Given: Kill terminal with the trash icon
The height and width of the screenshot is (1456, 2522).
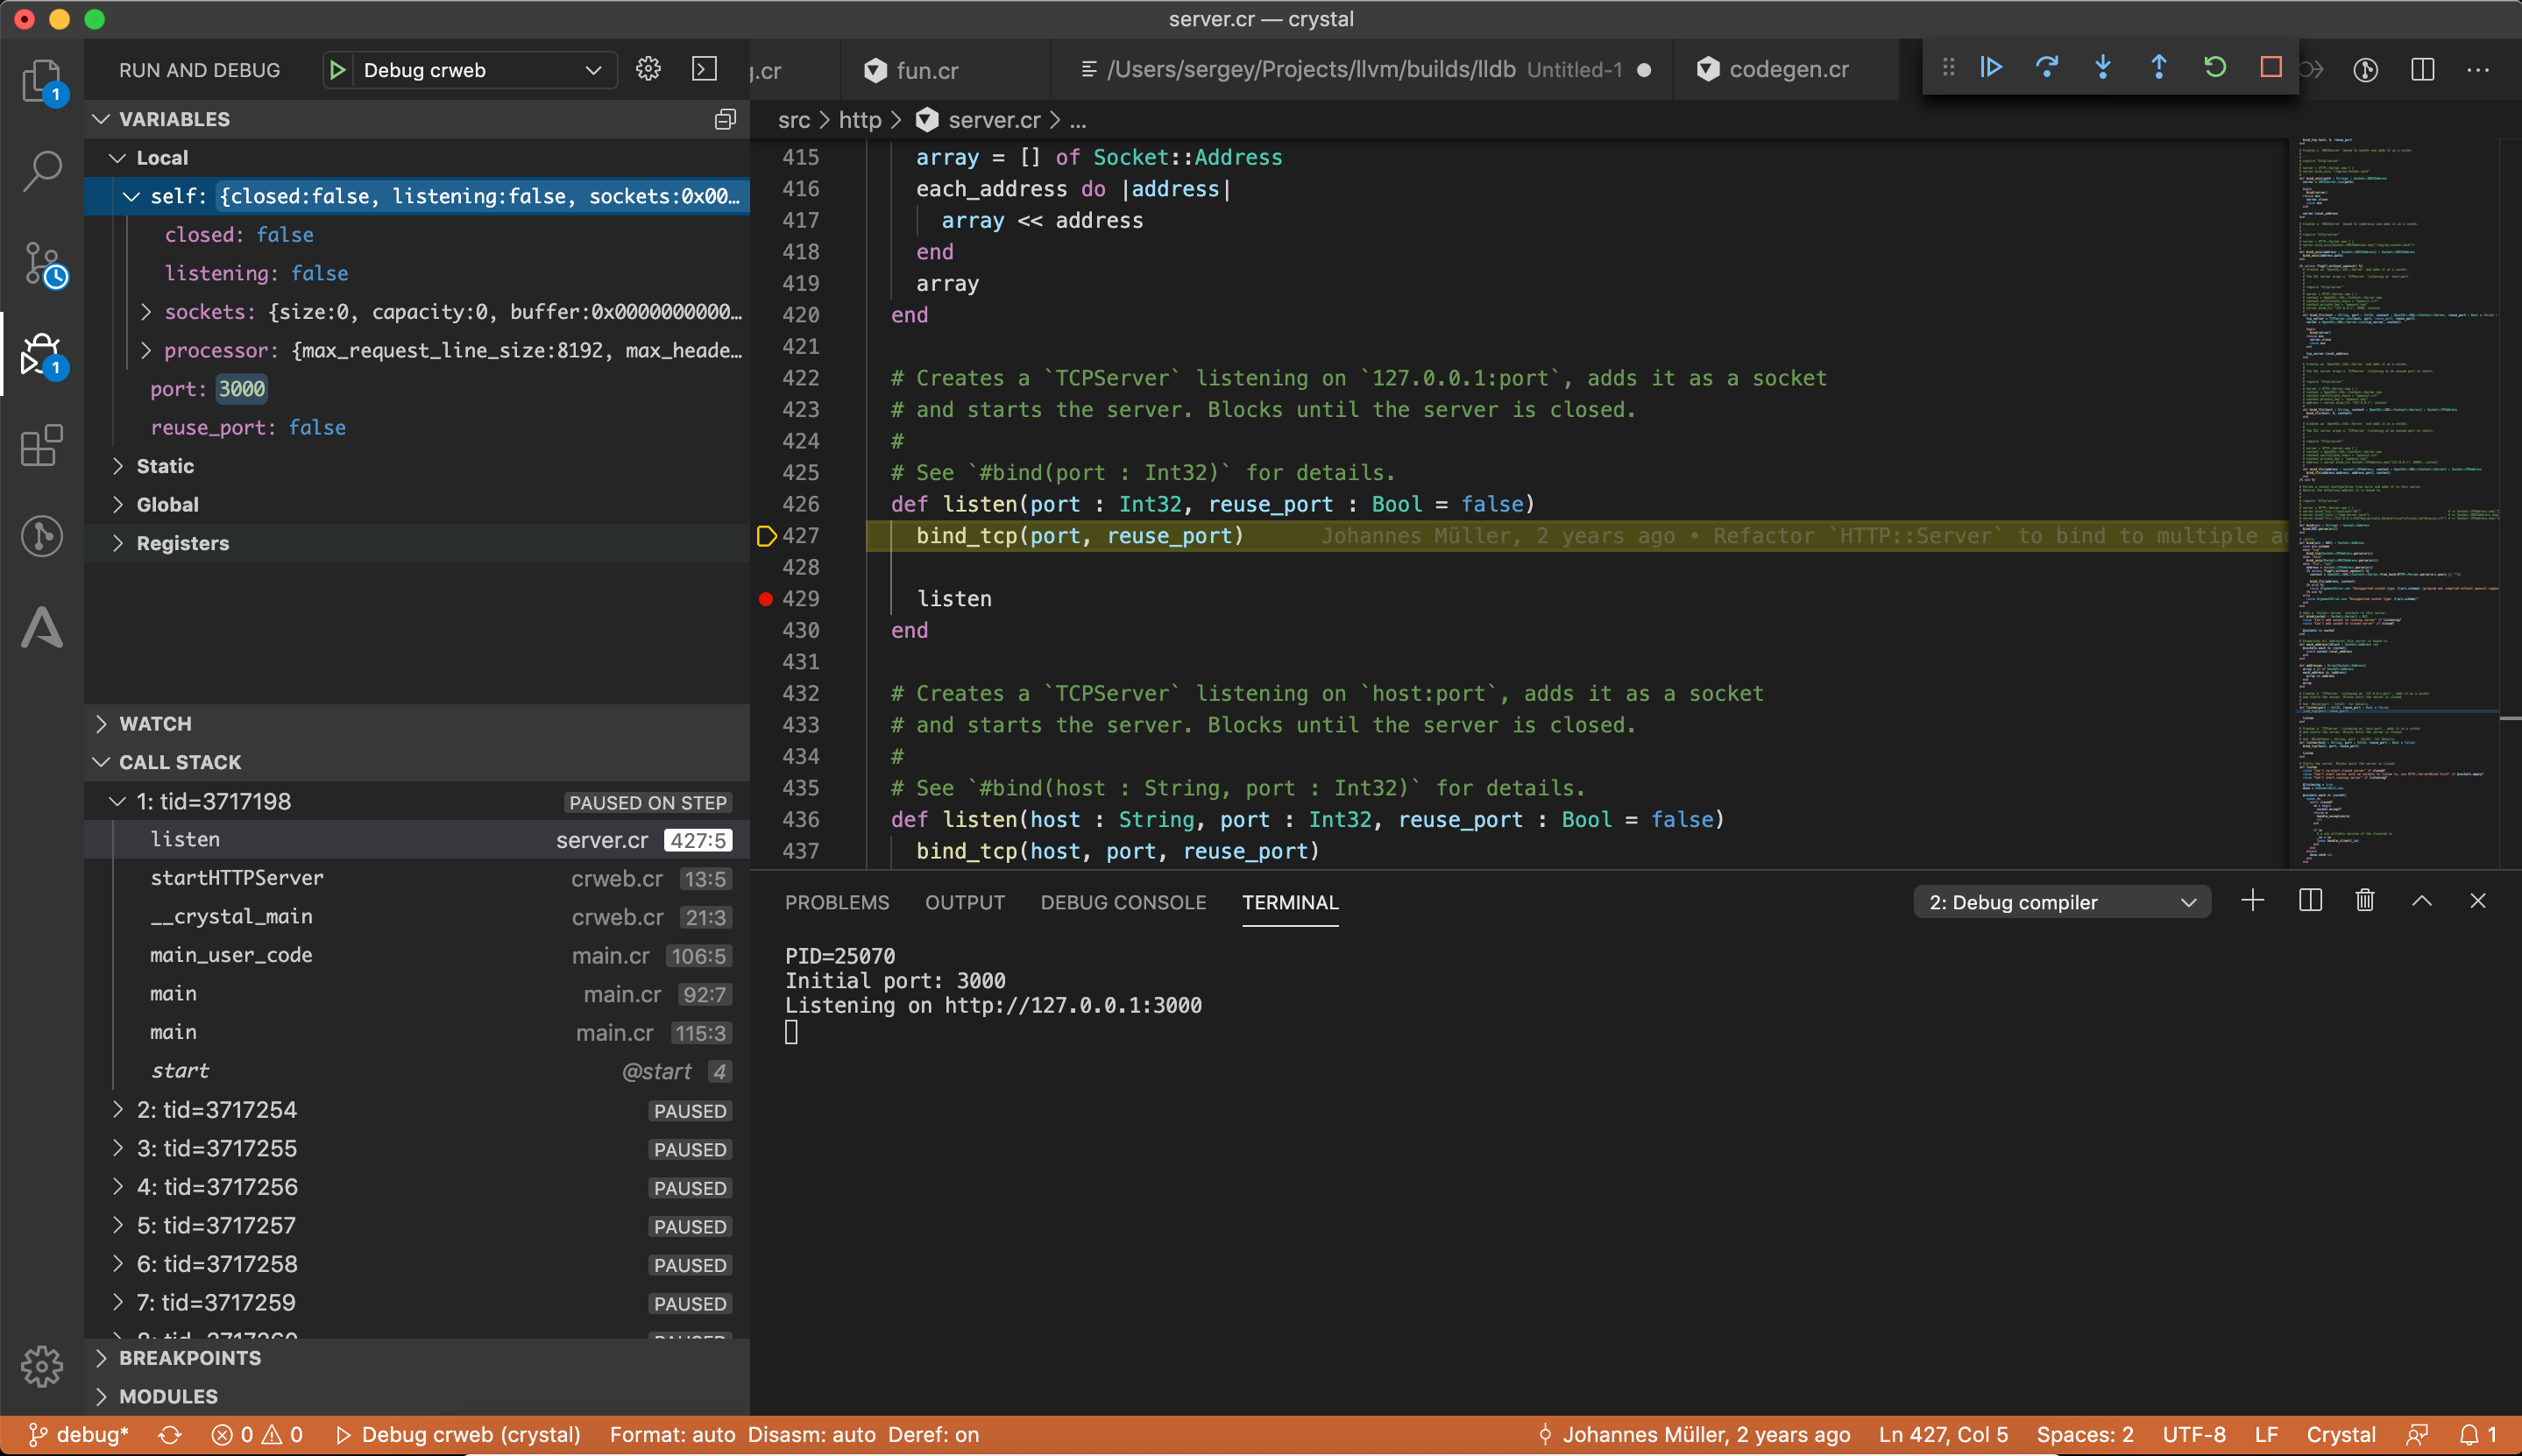Looking at the screenshot, I should pyautogui.click(x=2365, y=901).
